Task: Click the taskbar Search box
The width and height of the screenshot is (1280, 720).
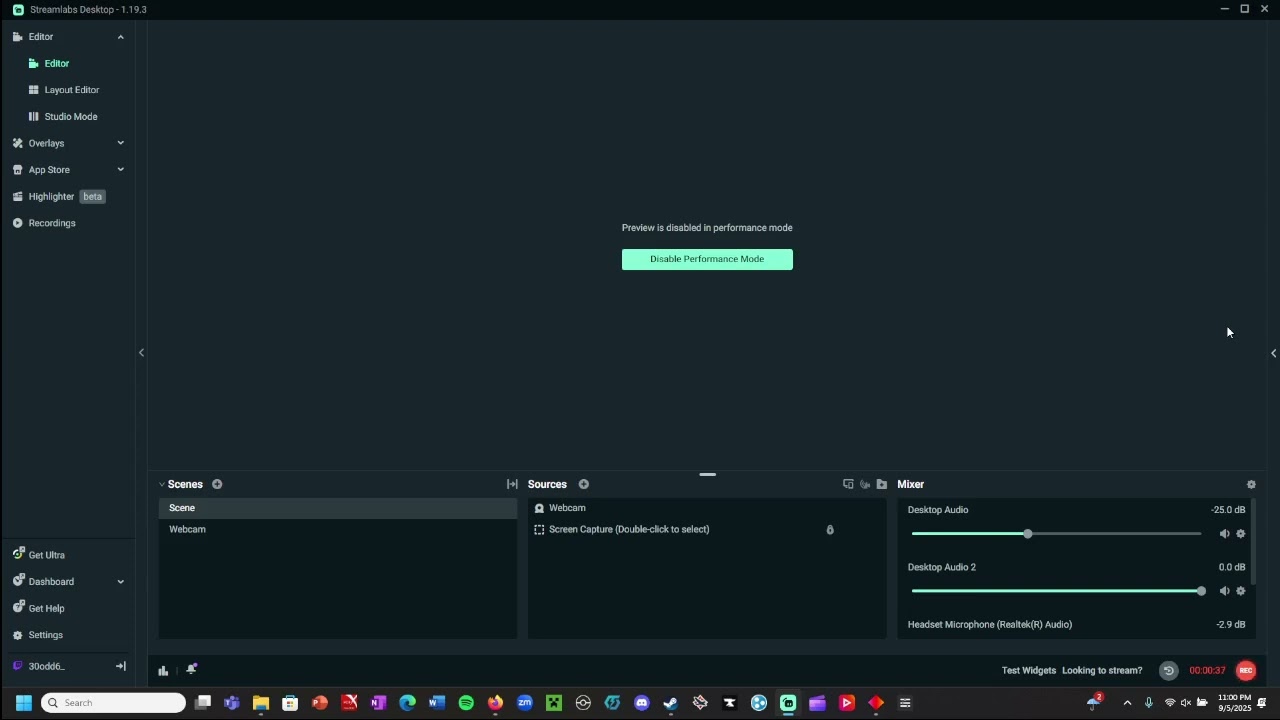Action: (x=113, y=703)
